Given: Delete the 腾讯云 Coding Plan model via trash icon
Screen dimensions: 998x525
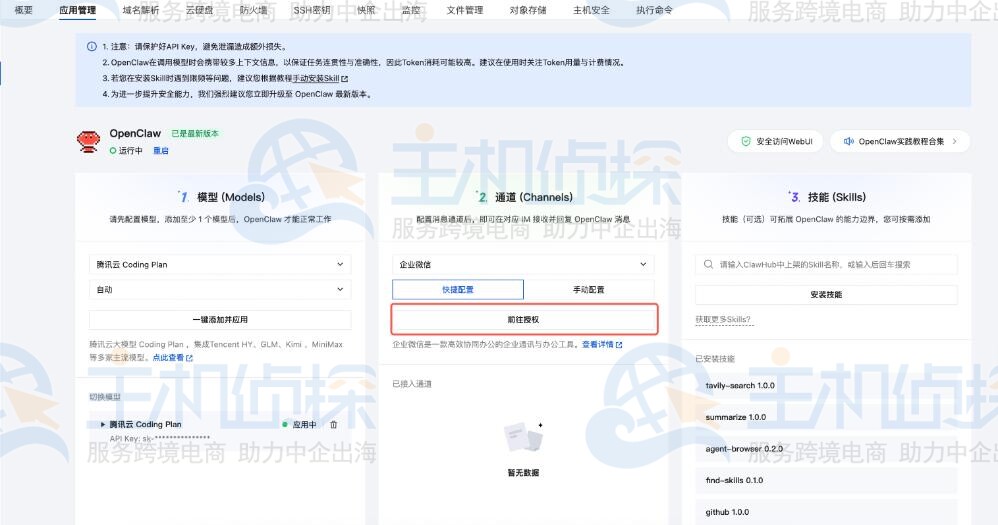Looking at the screenshot, I should tap(334, 424).
